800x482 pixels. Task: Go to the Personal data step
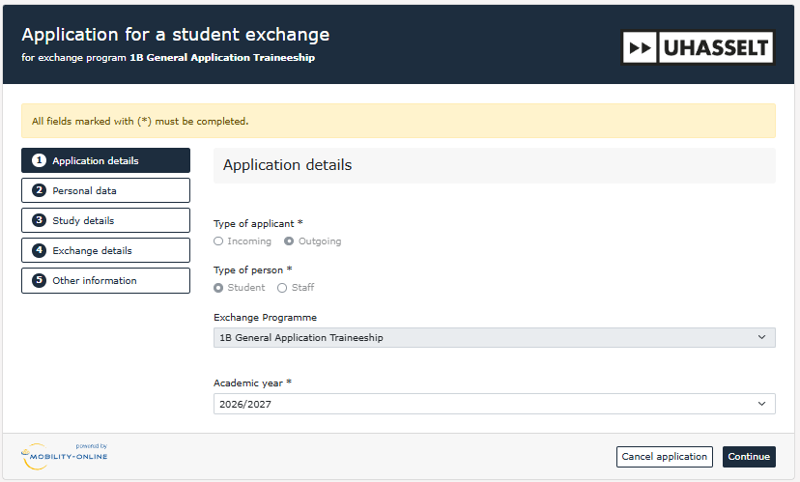tap(105, 191)
